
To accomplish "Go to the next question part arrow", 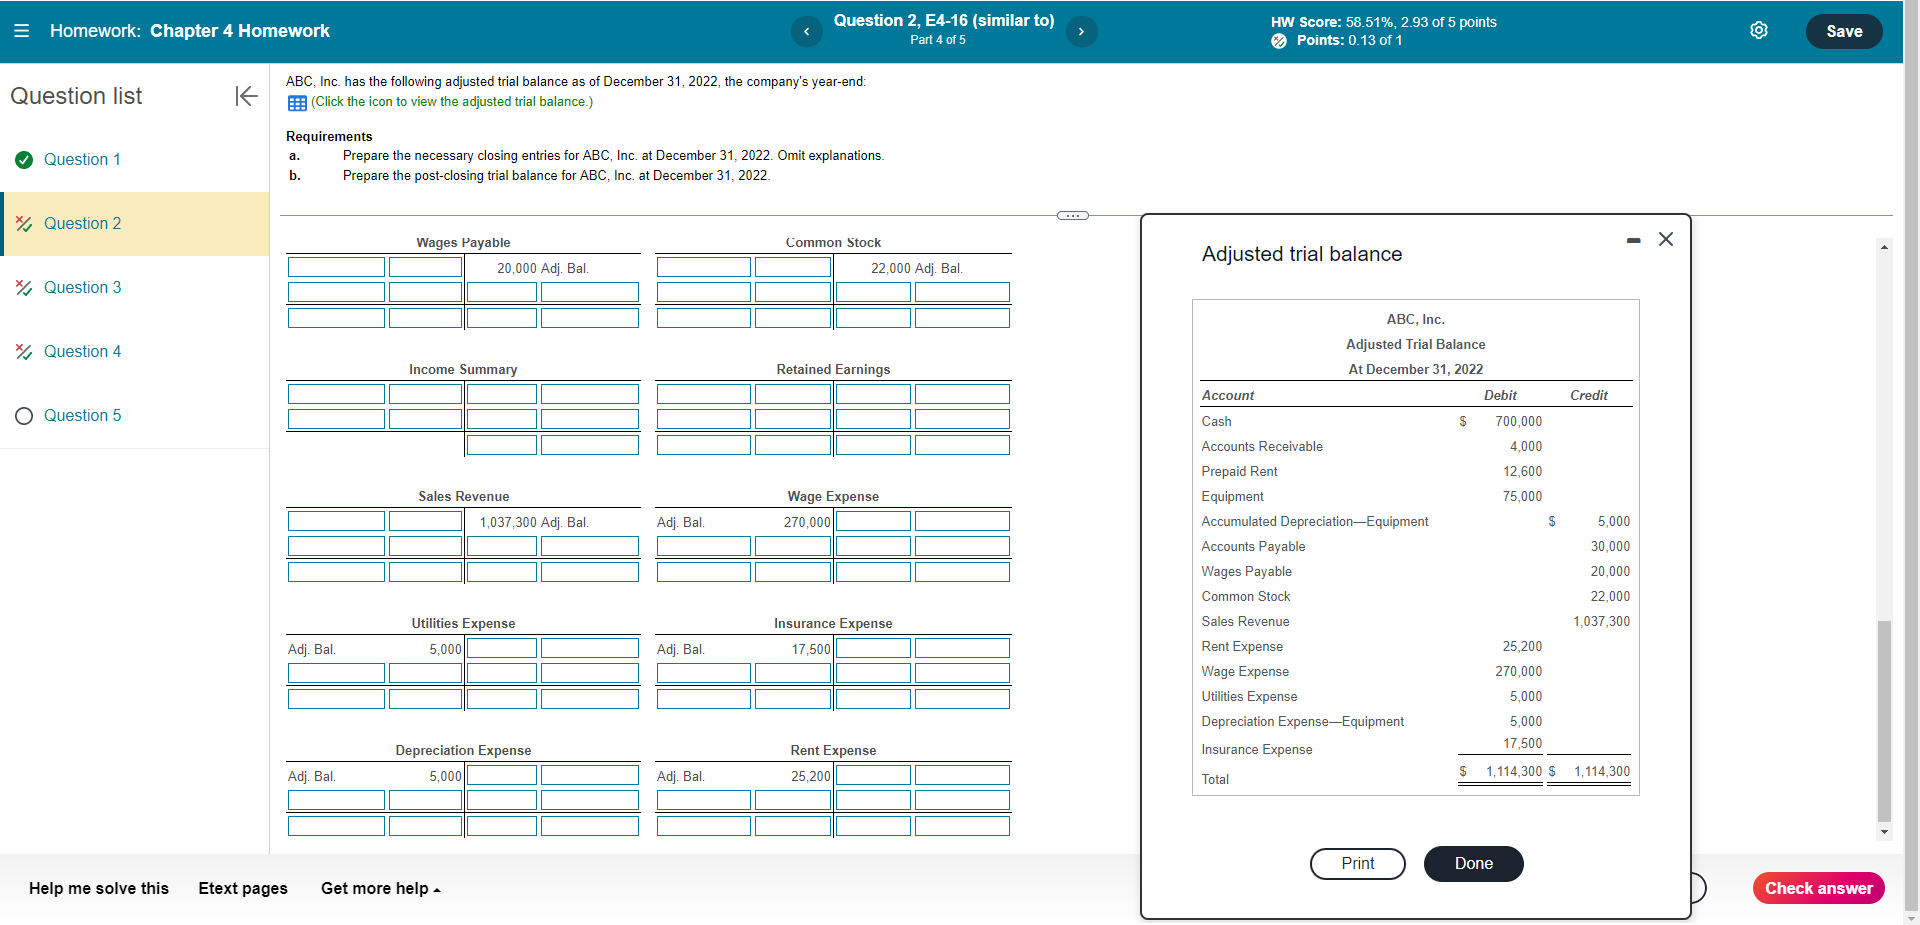I will click(x=1081, y=32).
